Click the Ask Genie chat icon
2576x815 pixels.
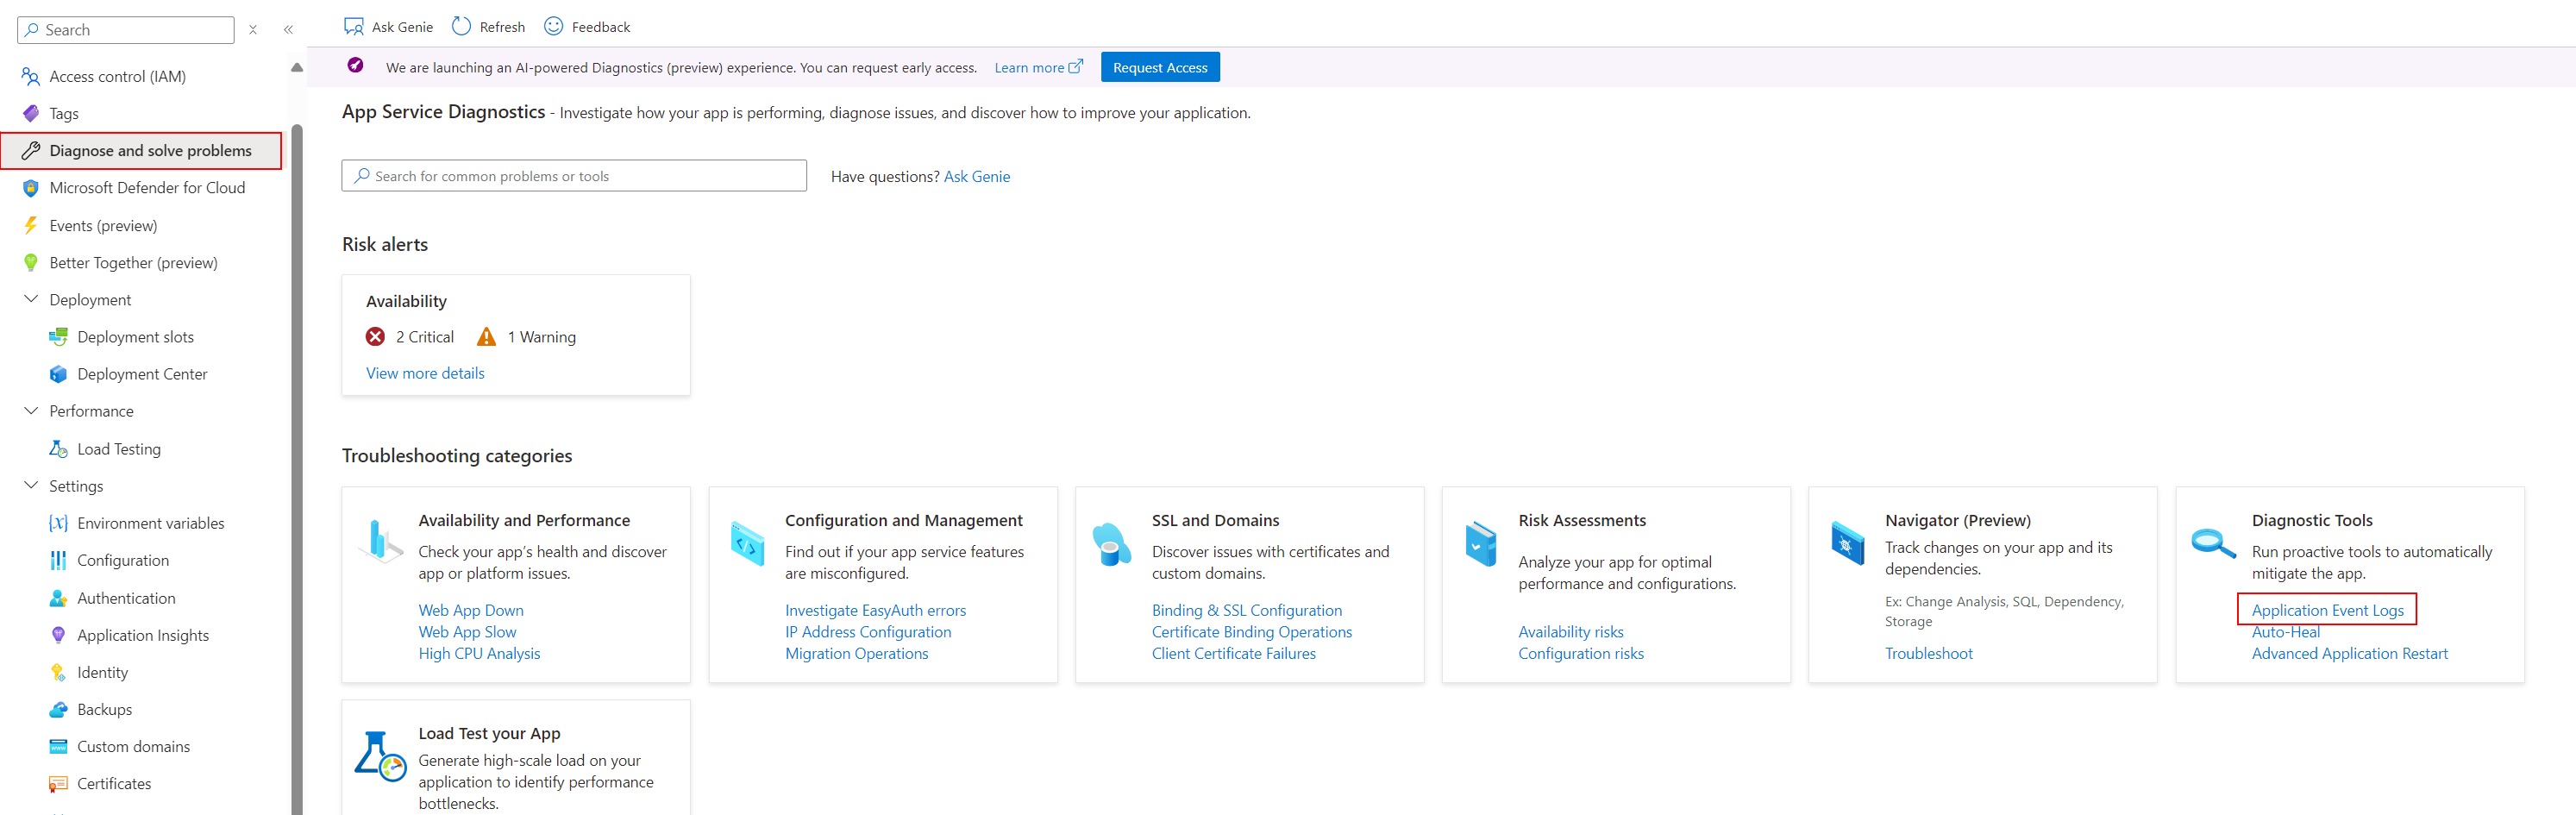[354, 27]
